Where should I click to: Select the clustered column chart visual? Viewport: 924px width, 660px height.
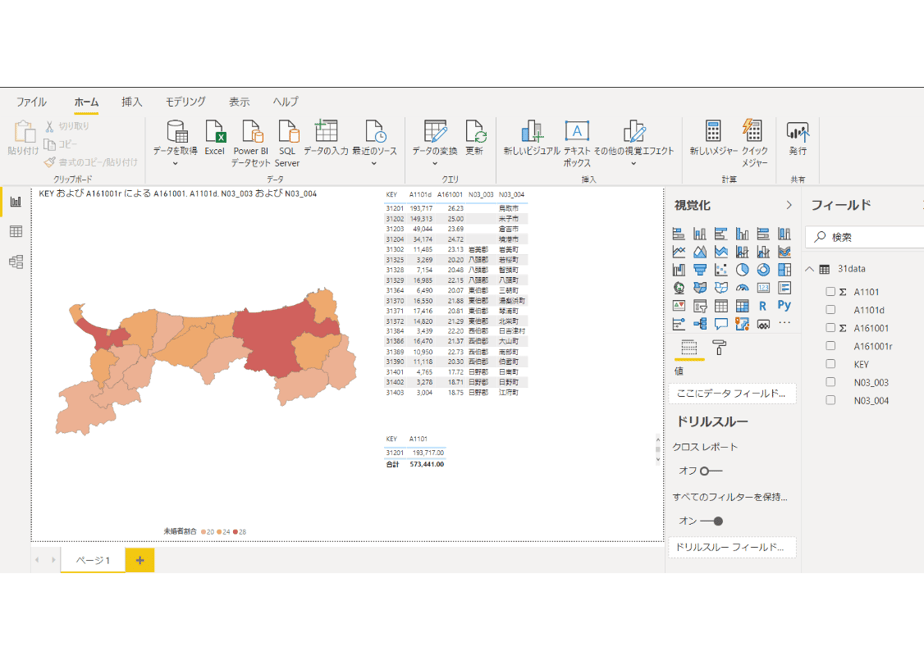coord(742,233)
